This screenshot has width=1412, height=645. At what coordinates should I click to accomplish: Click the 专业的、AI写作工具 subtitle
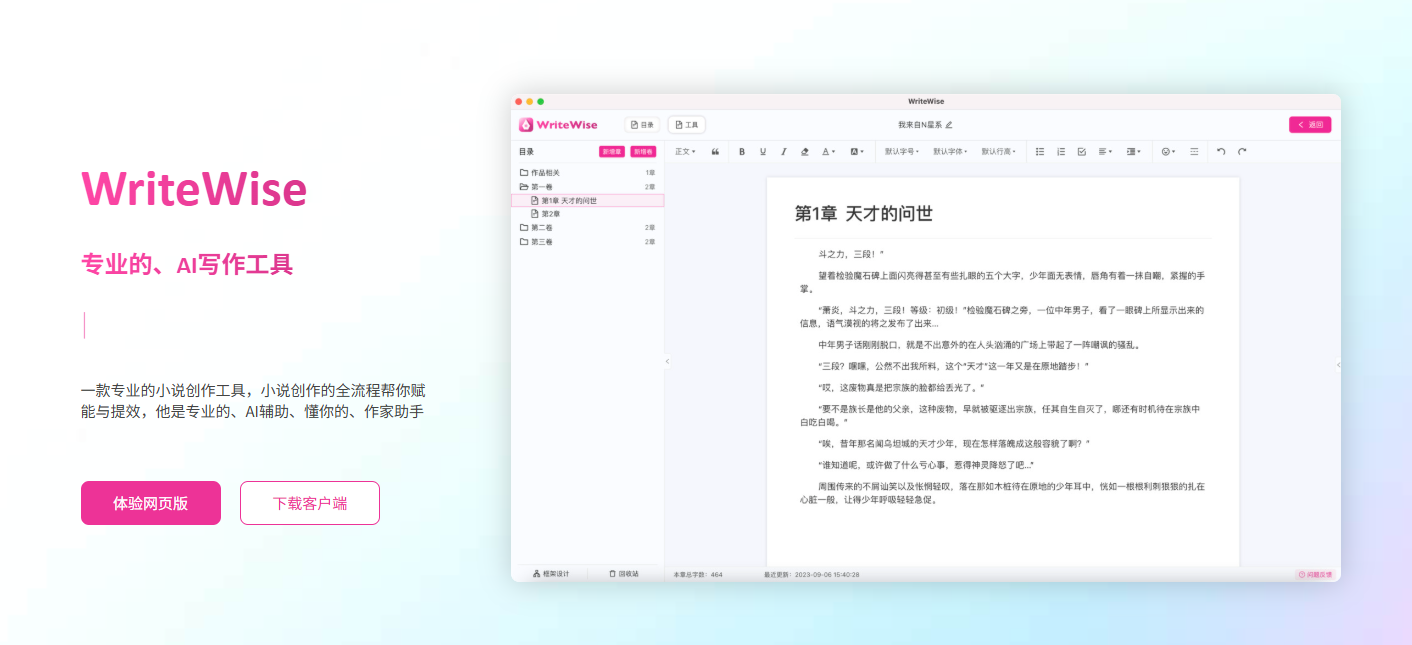coord(187,265)
